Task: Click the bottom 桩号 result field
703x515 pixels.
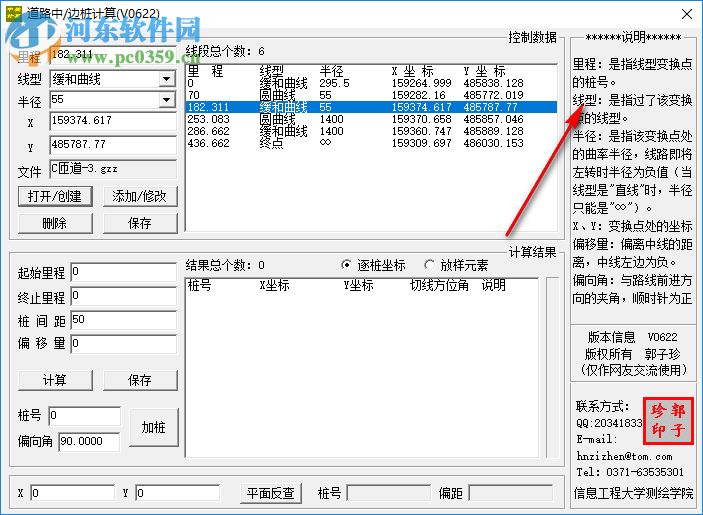Action: pos(389,493)
